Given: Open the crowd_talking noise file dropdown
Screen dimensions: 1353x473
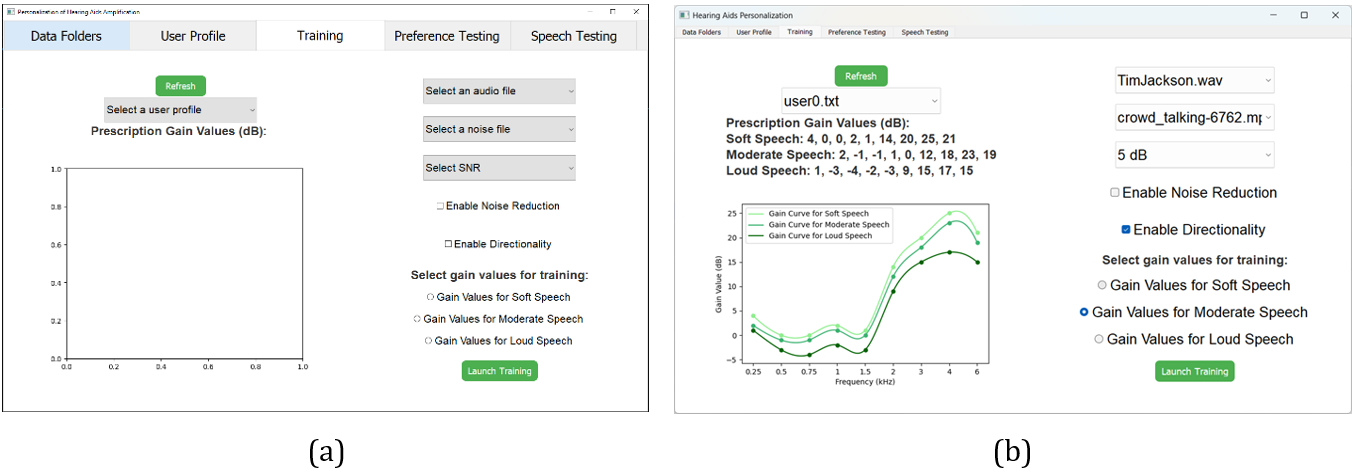Looking at the screenshot, I should pos(1195,118).
